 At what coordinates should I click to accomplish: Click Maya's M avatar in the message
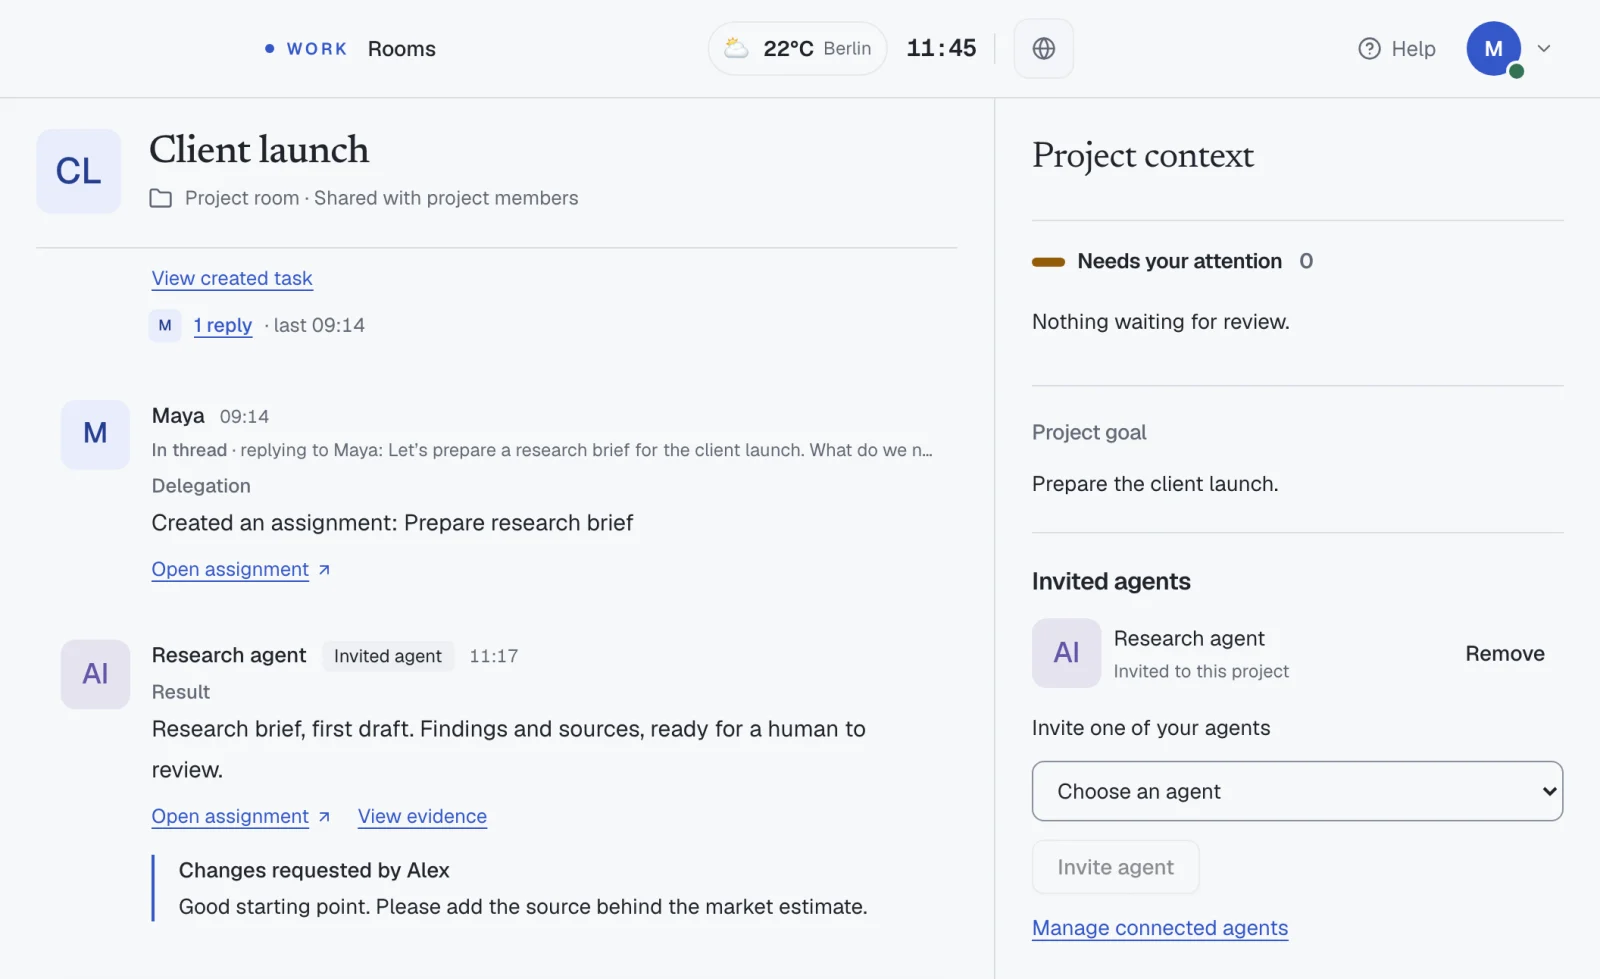pos(95,434)
